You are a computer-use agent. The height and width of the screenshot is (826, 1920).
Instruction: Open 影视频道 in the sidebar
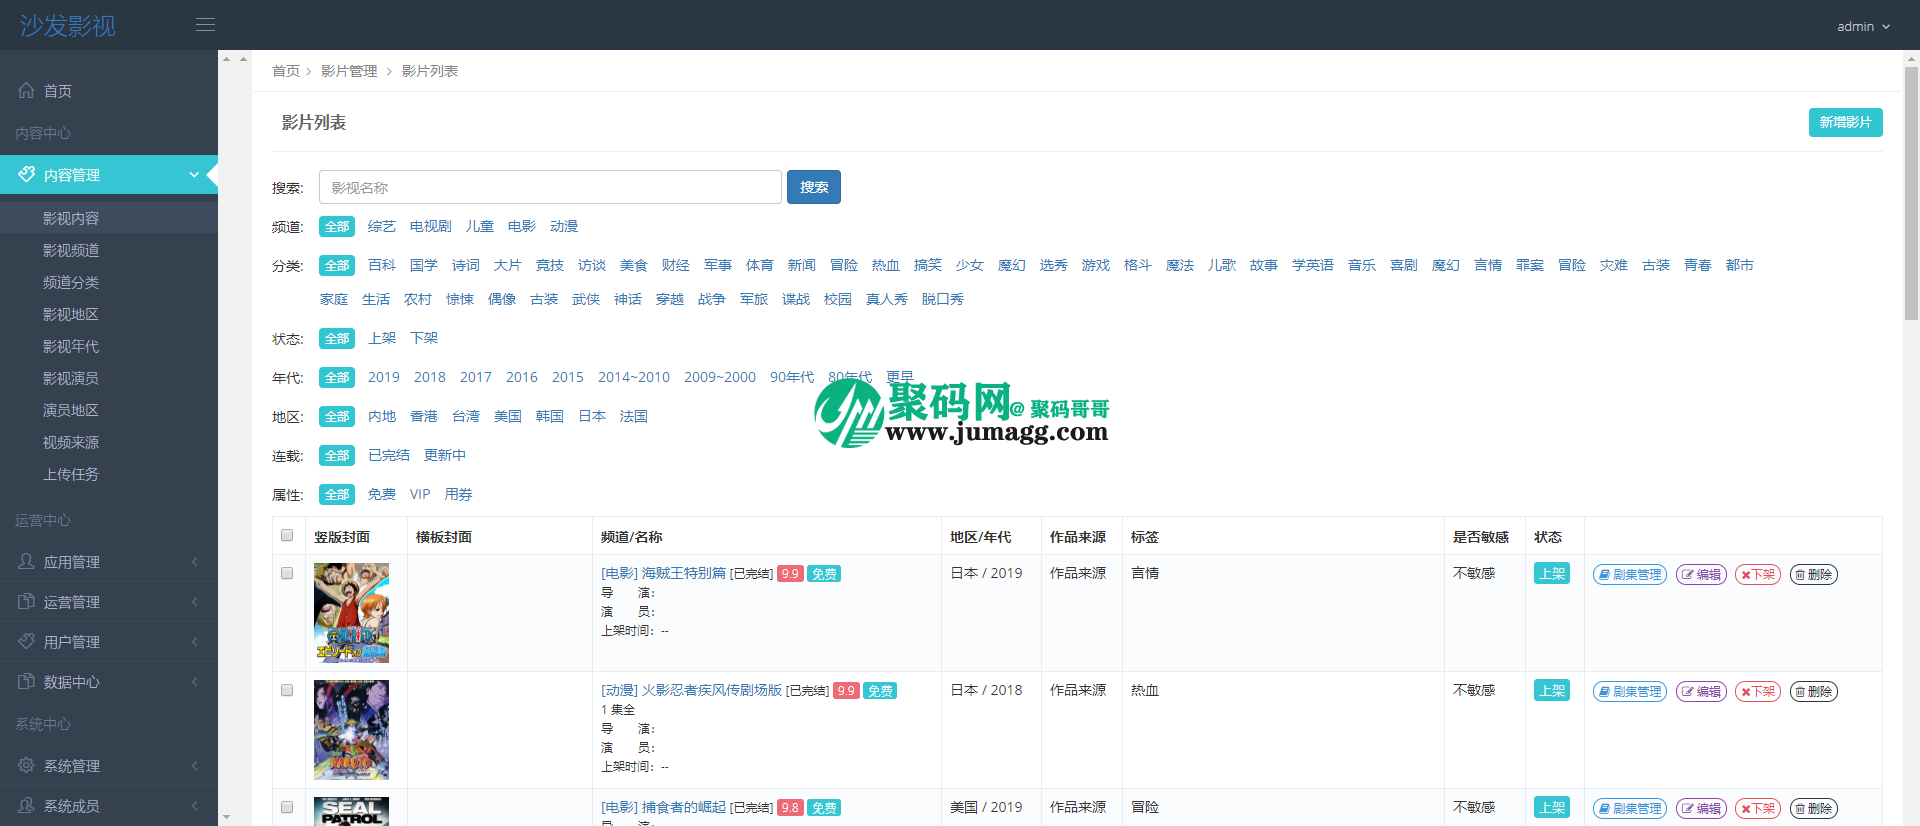[71, 251]
